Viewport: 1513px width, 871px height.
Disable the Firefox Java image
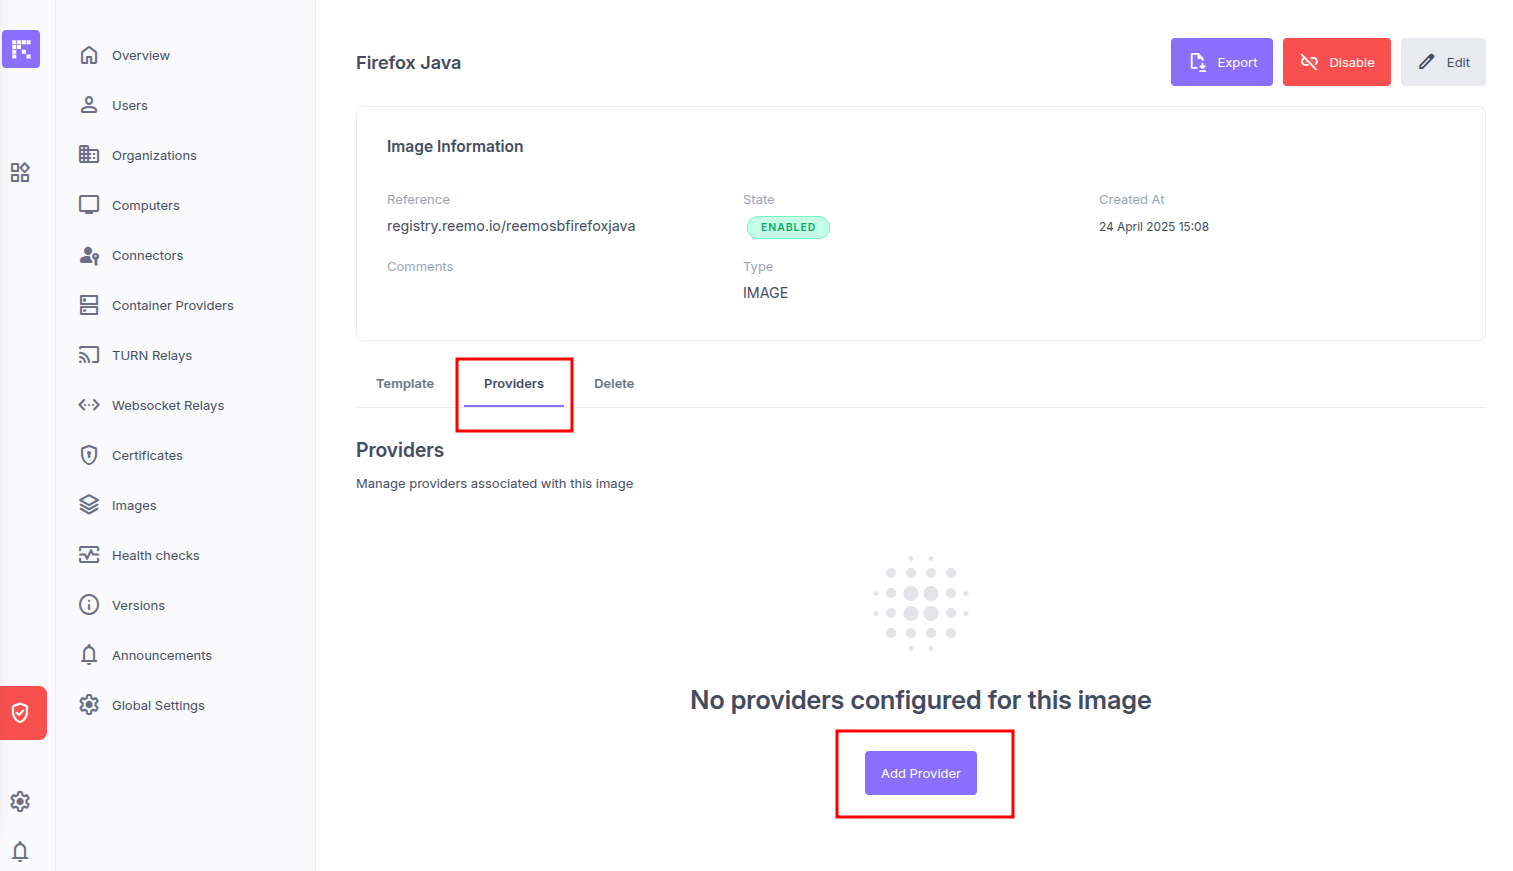pos(1337,62)
